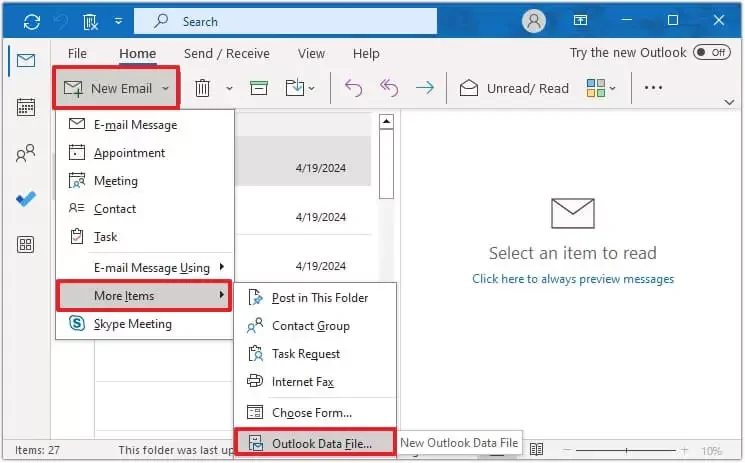Click the zoom out minus button

568,450
